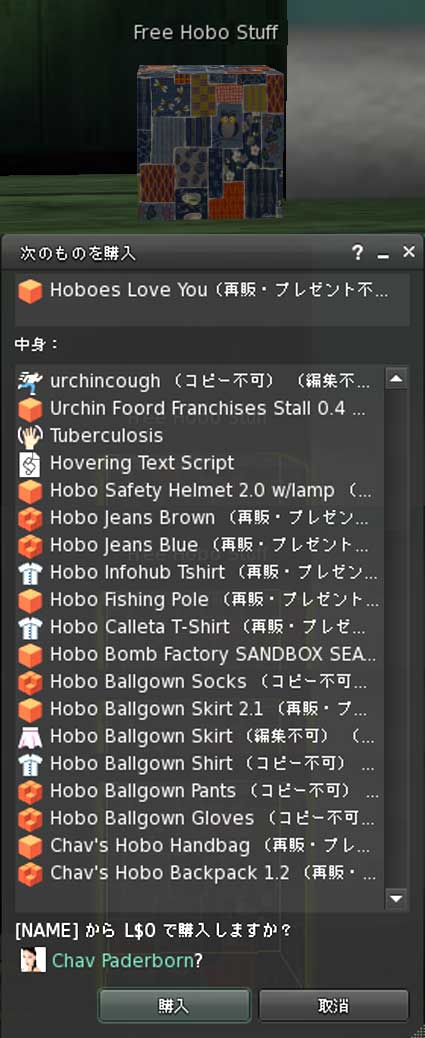
Task: Click the urchincough animation icon
Action: tap(30, 381)
